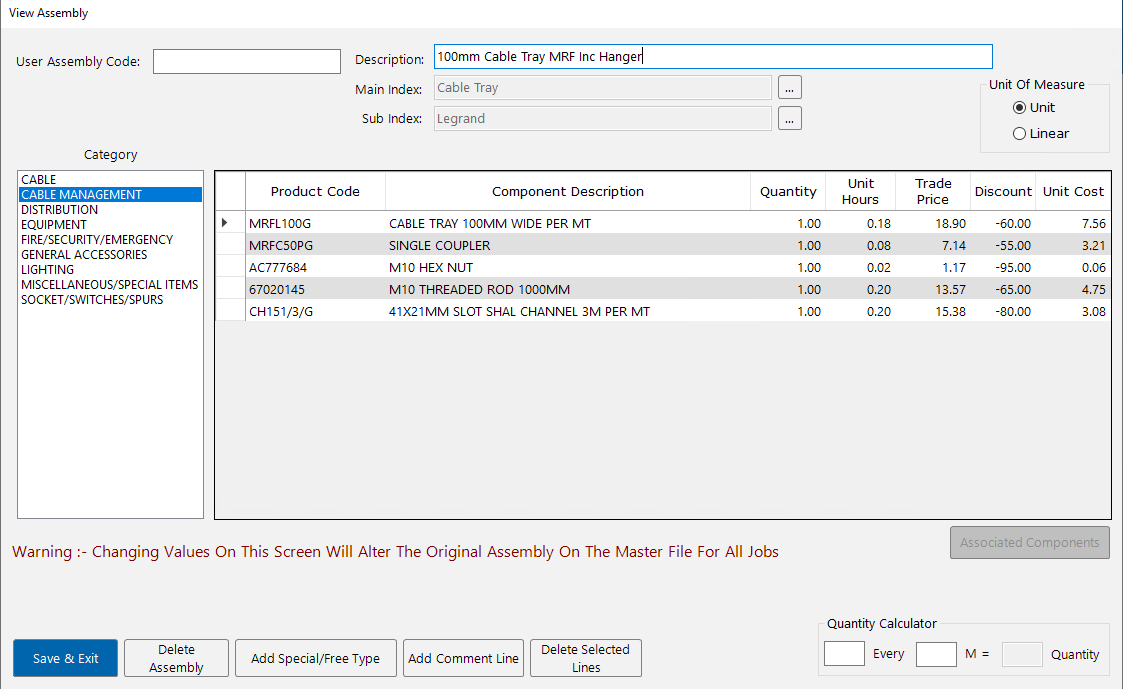
Task: Select the Unit measure option
Action: [1020, 107]
